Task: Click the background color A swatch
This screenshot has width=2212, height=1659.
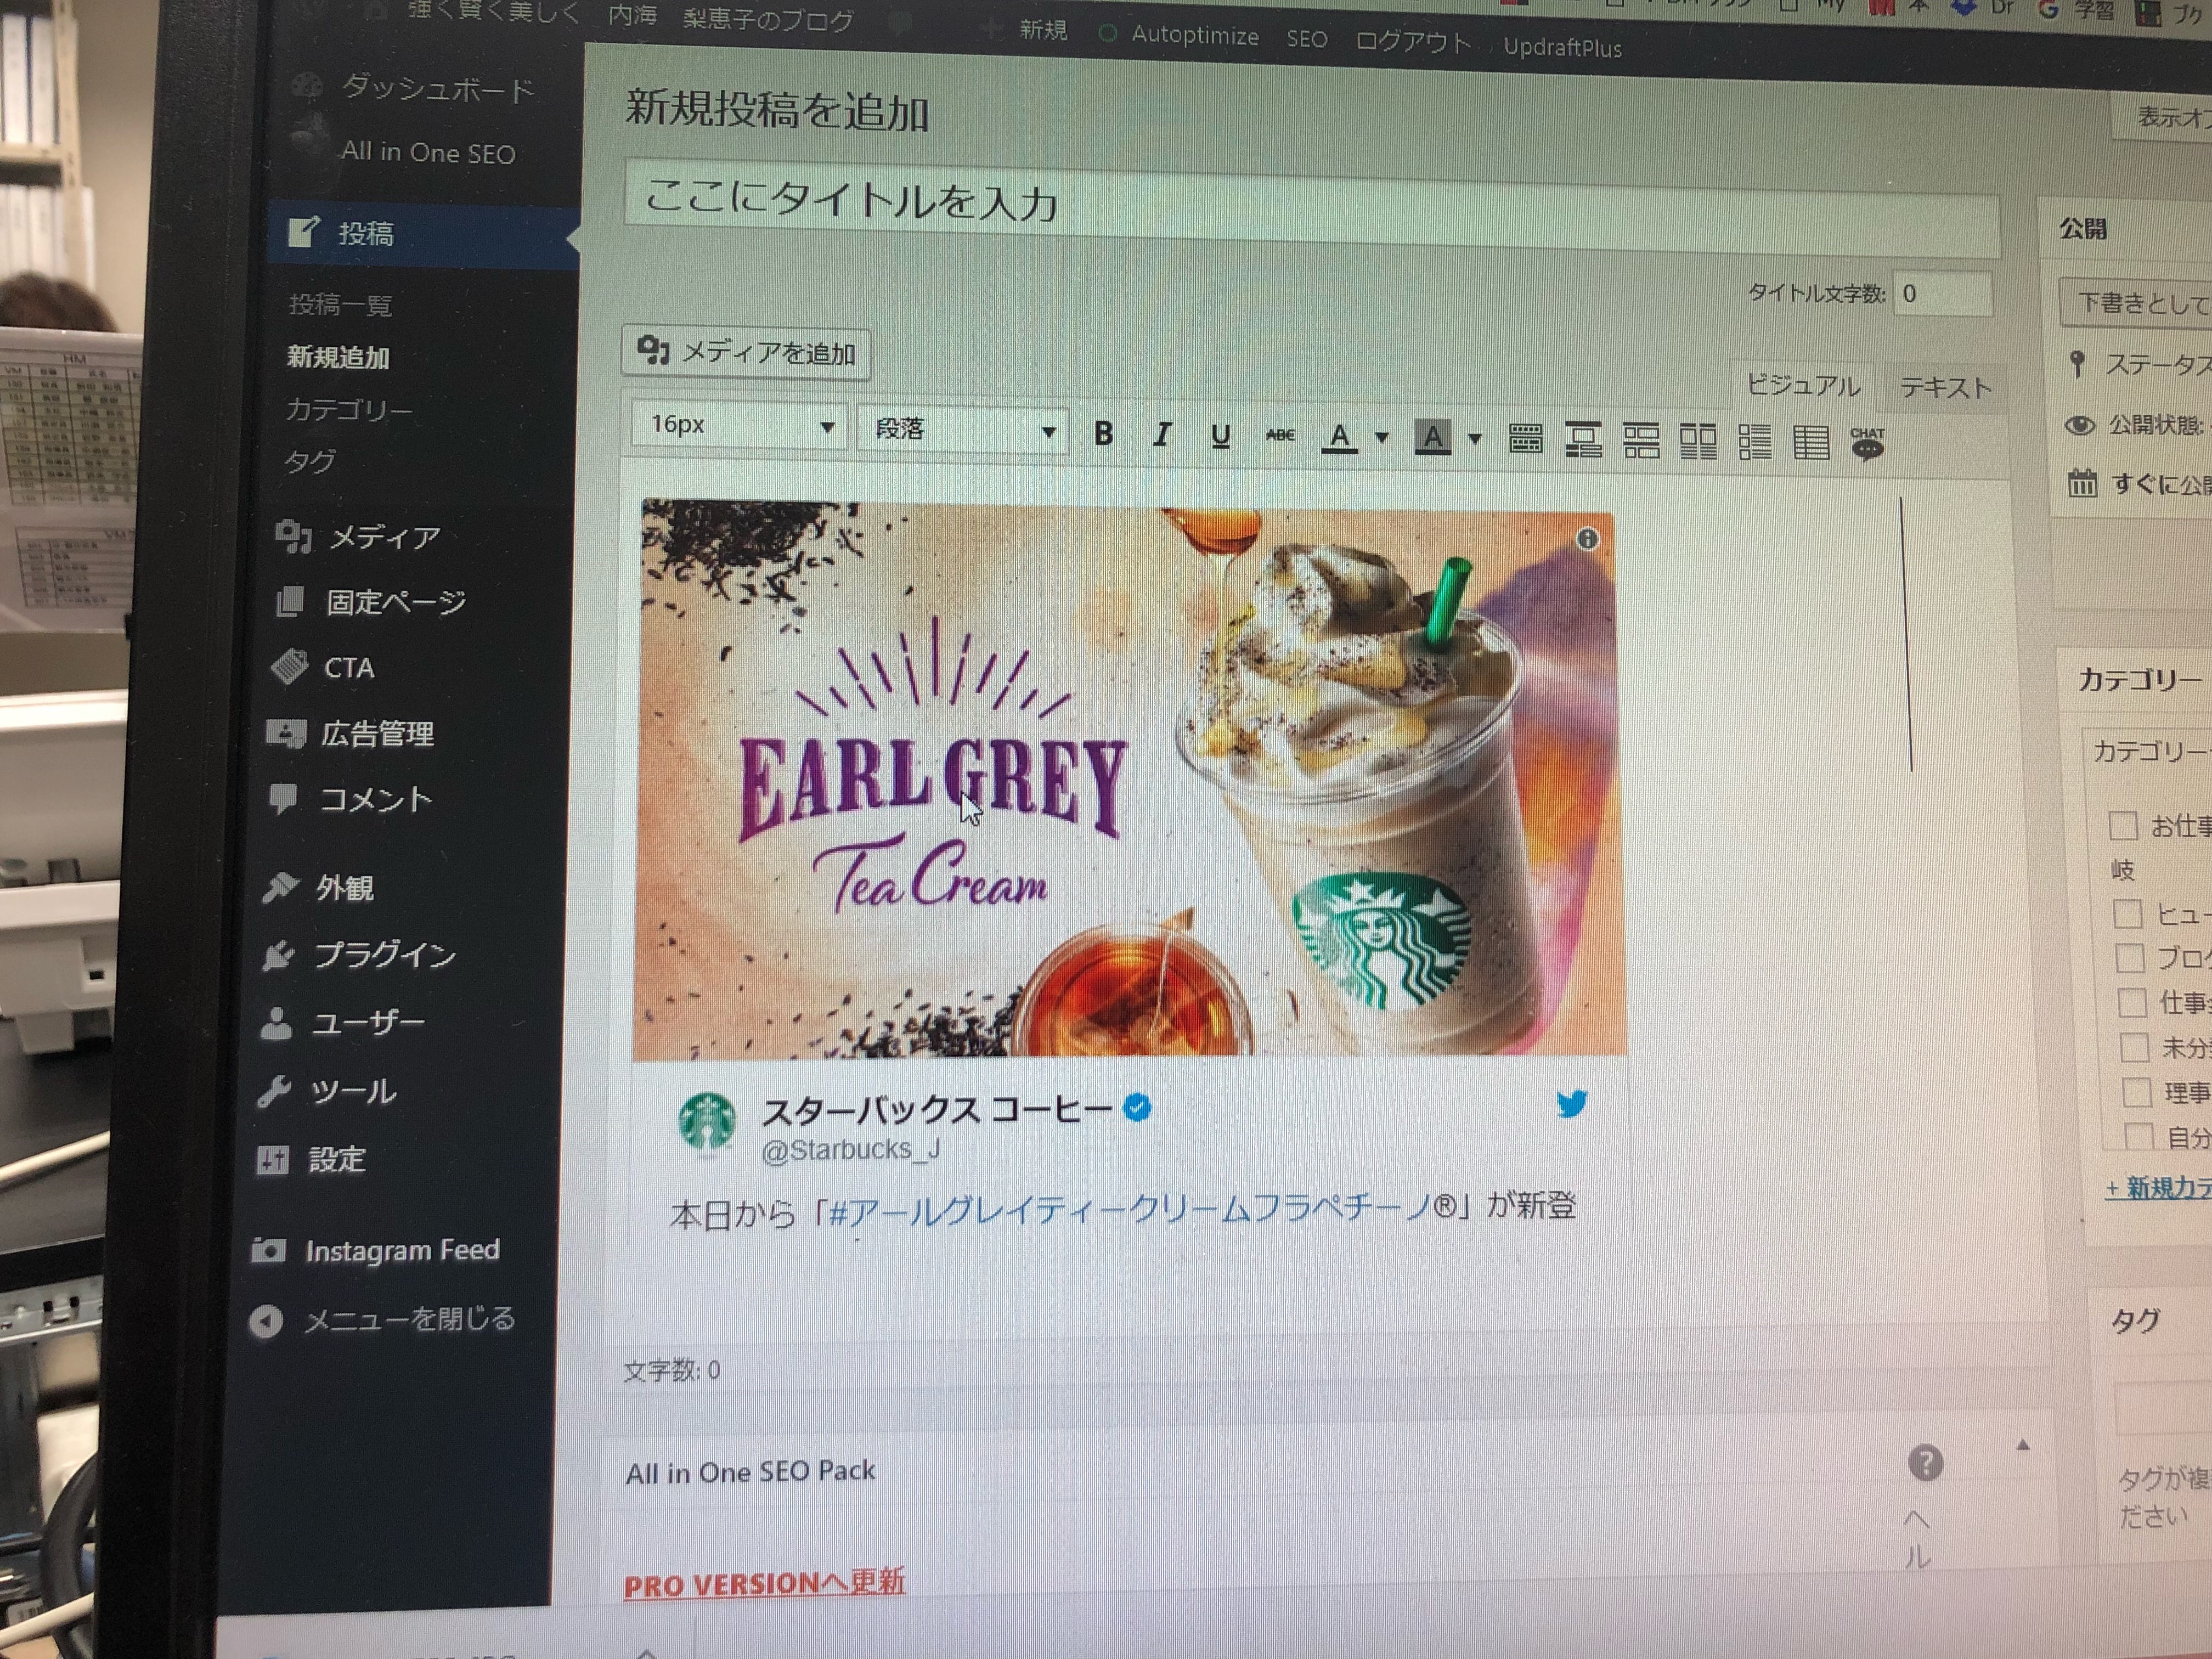Action: pyautogui.click(x=1432, y=438)
